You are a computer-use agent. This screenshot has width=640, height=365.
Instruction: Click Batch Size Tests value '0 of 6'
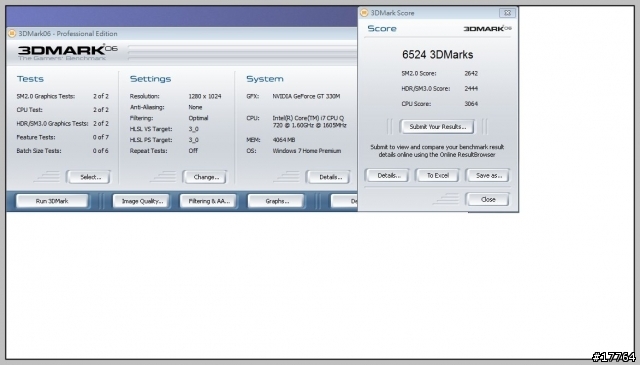(101, 151)
